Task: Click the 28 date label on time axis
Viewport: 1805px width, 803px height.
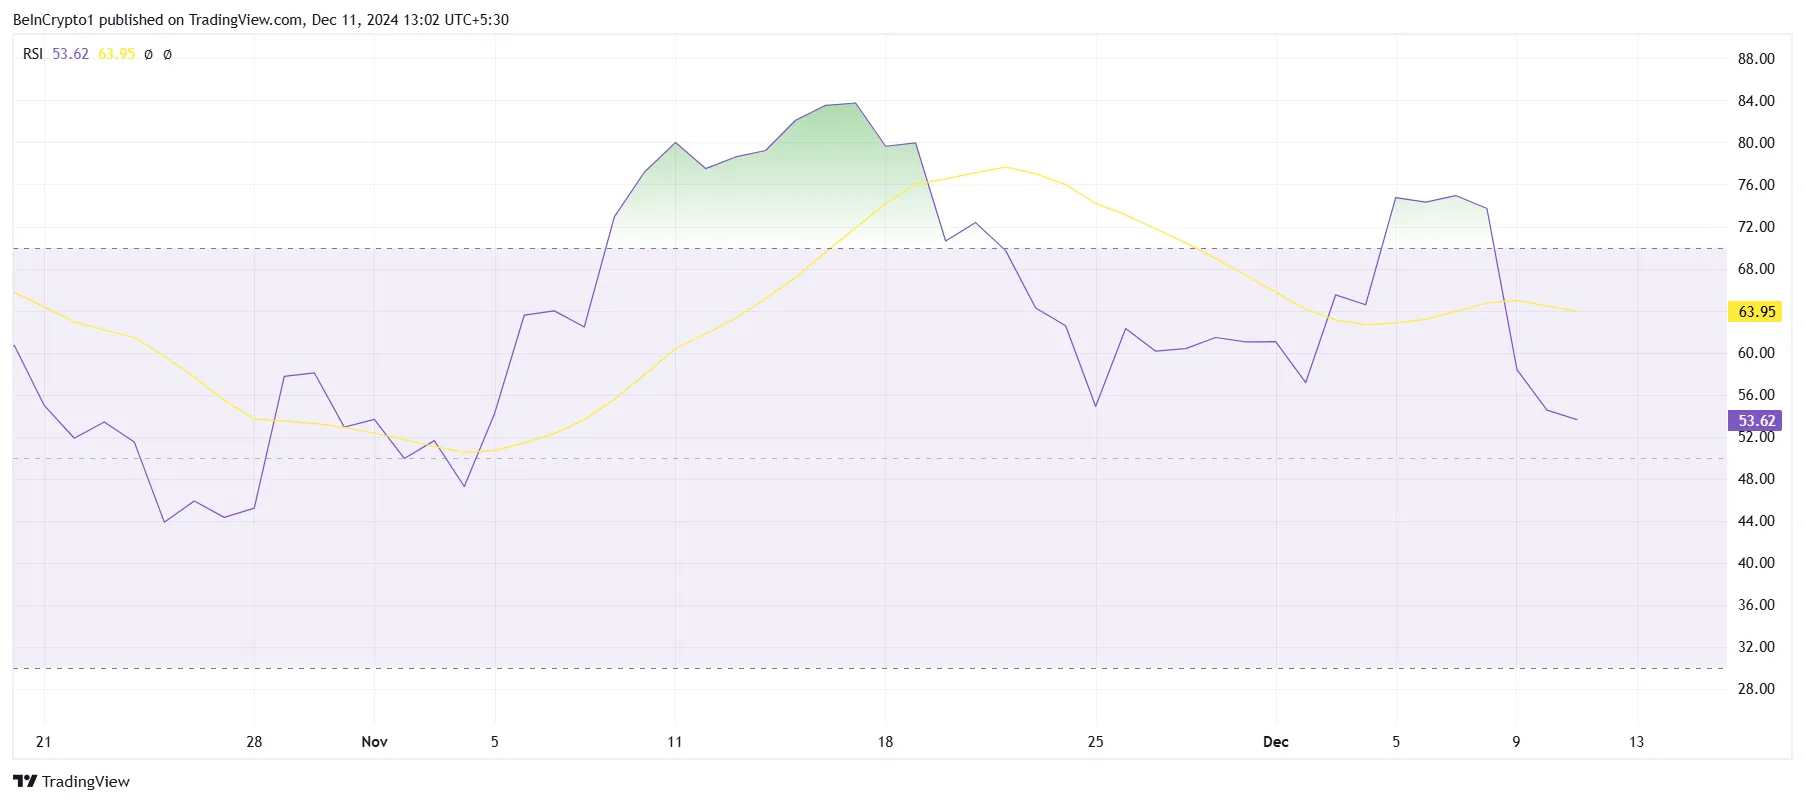Action: [254, 742]
